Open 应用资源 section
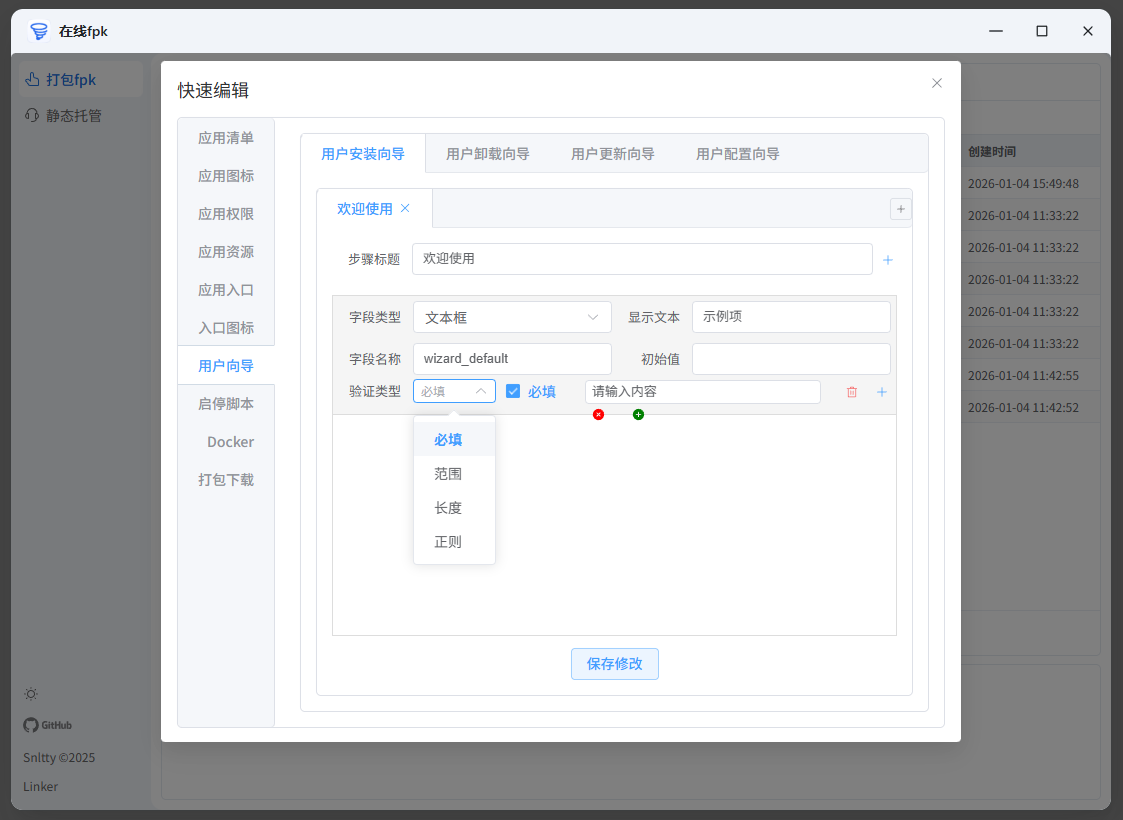1123x820 pixels. pyautogui.click(x=226, y=252)
